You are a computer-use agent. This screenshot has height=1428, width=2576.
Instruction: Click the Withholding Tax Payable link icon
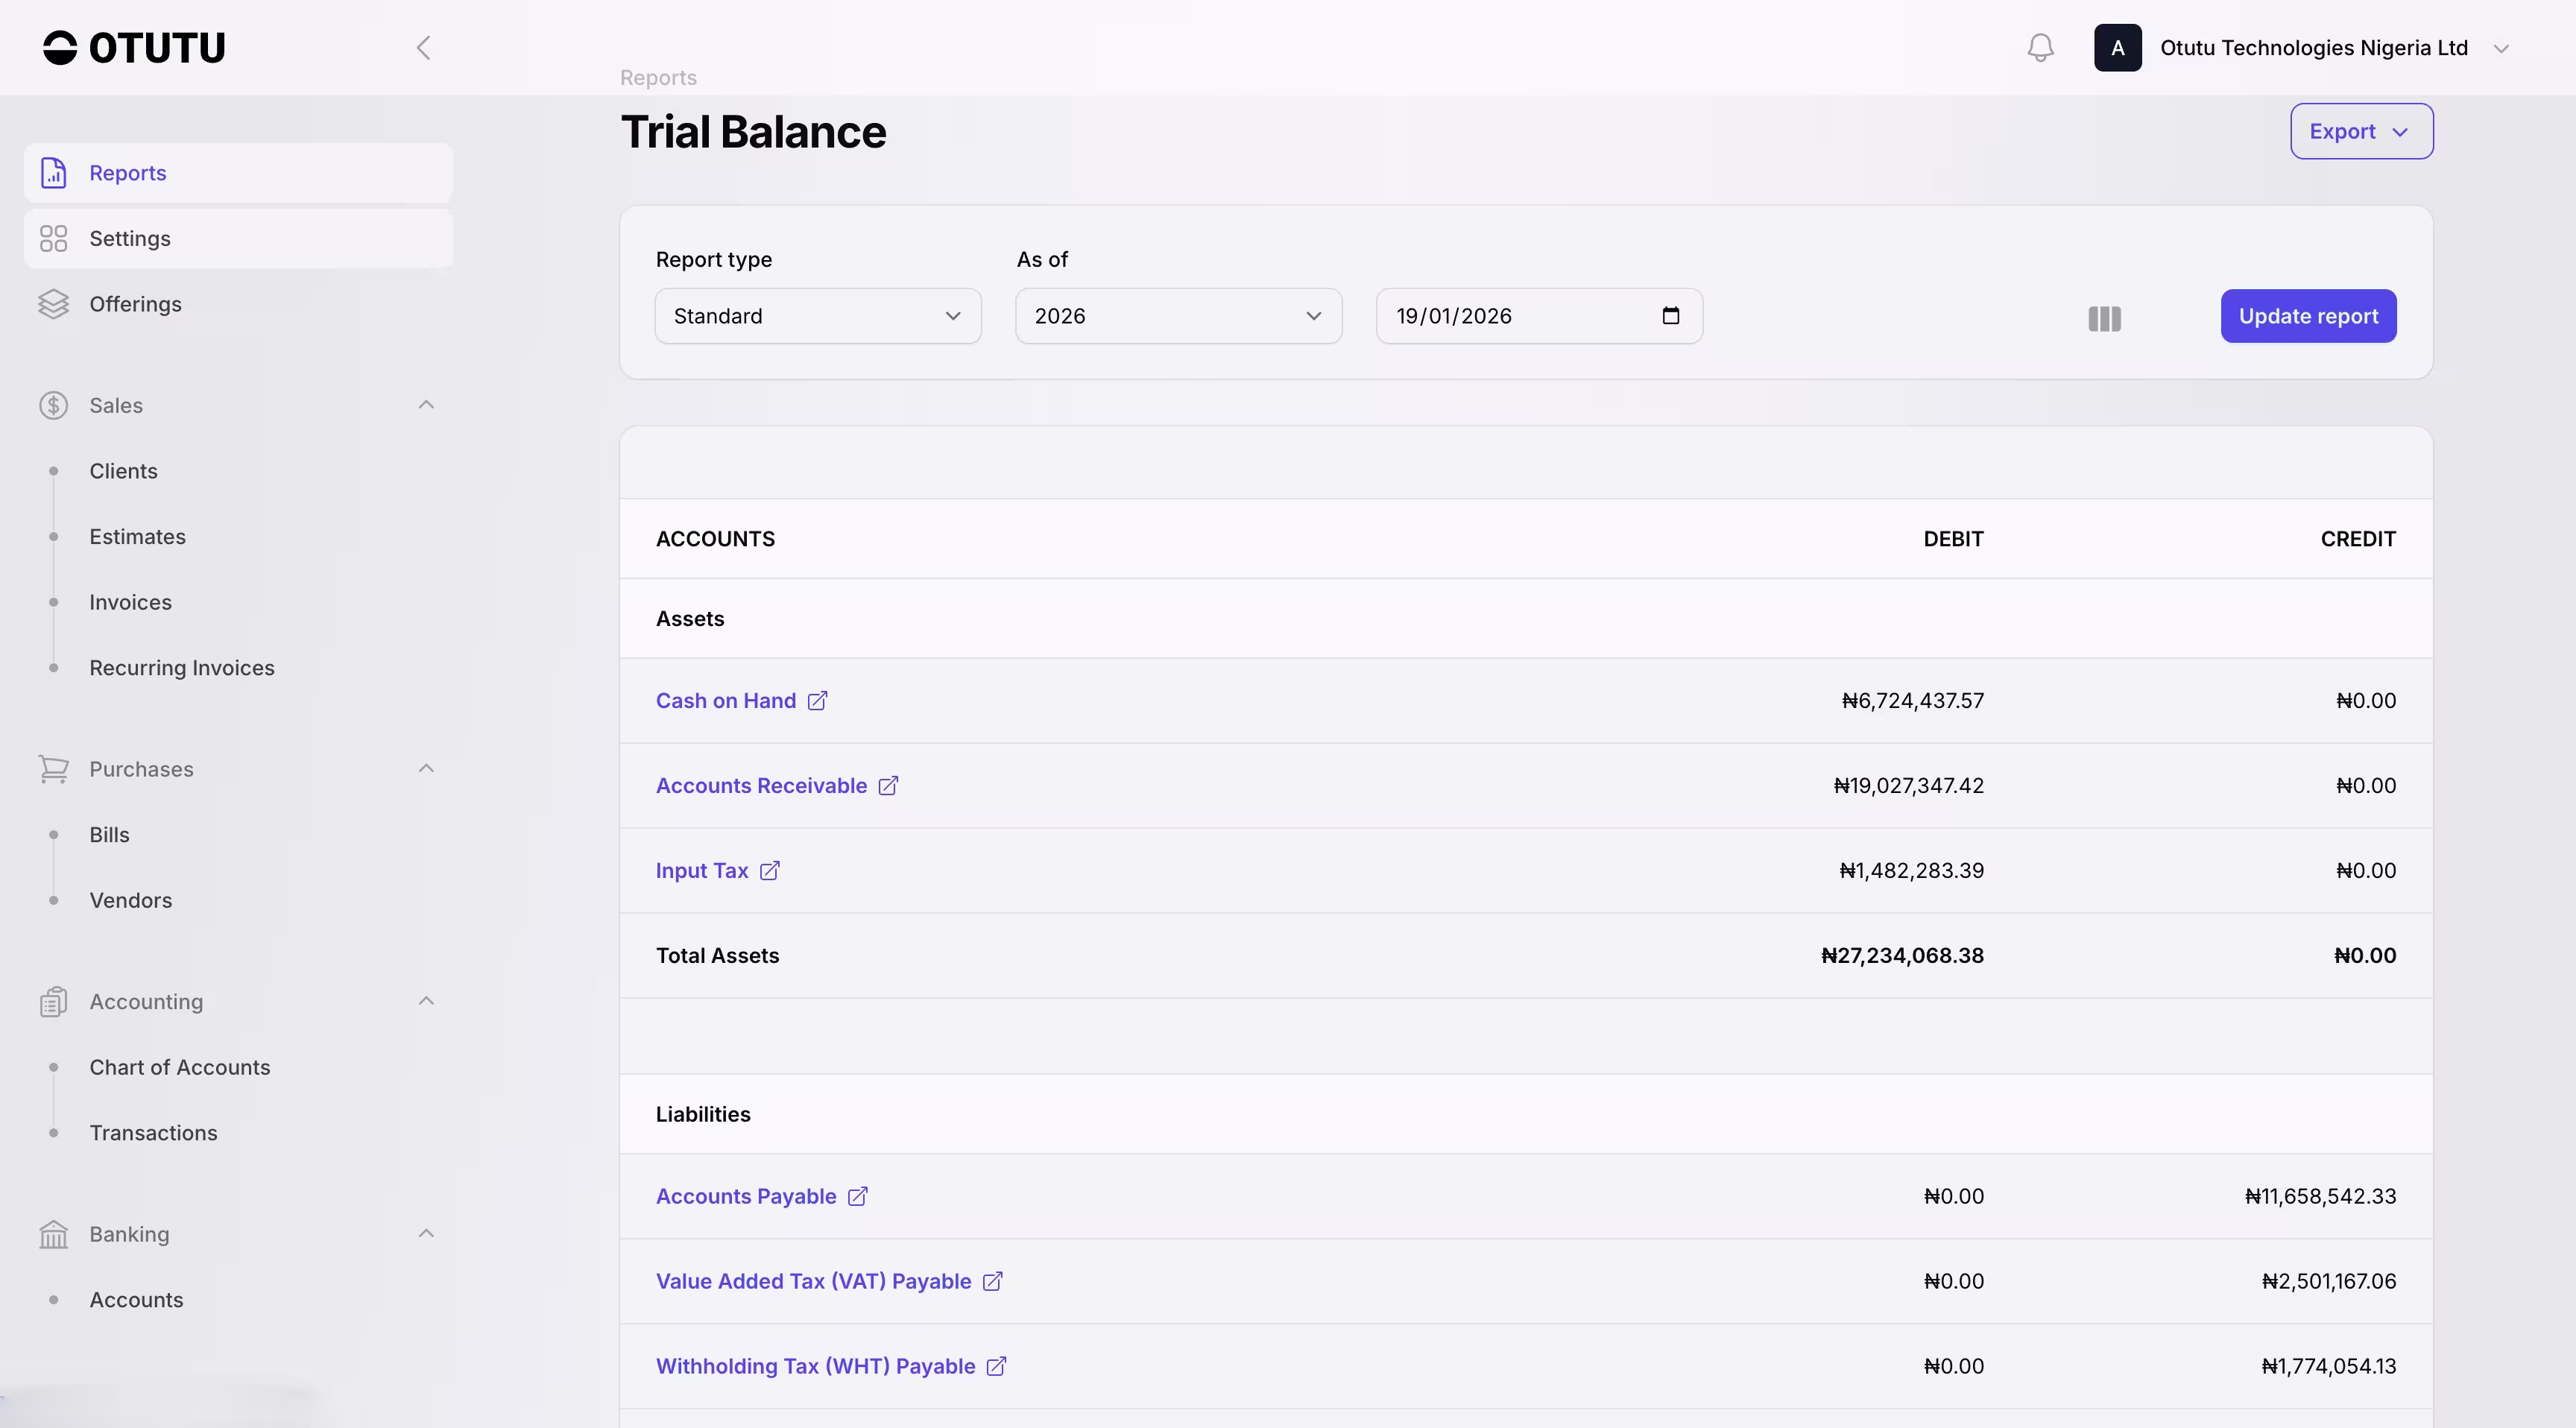[996, 1367]
